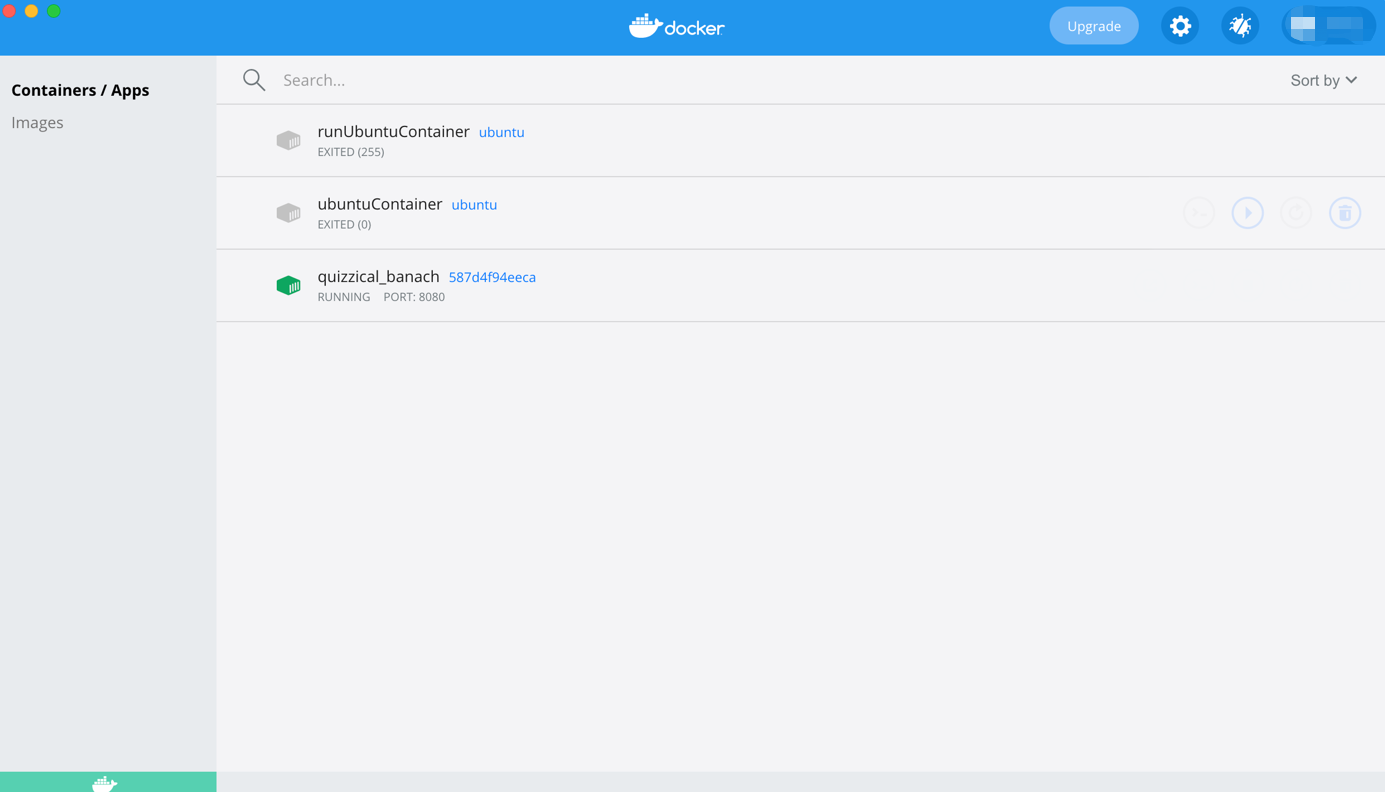Restart the ubuntuContainer container
The image size is (1385, 792).
click(1296, 212)
